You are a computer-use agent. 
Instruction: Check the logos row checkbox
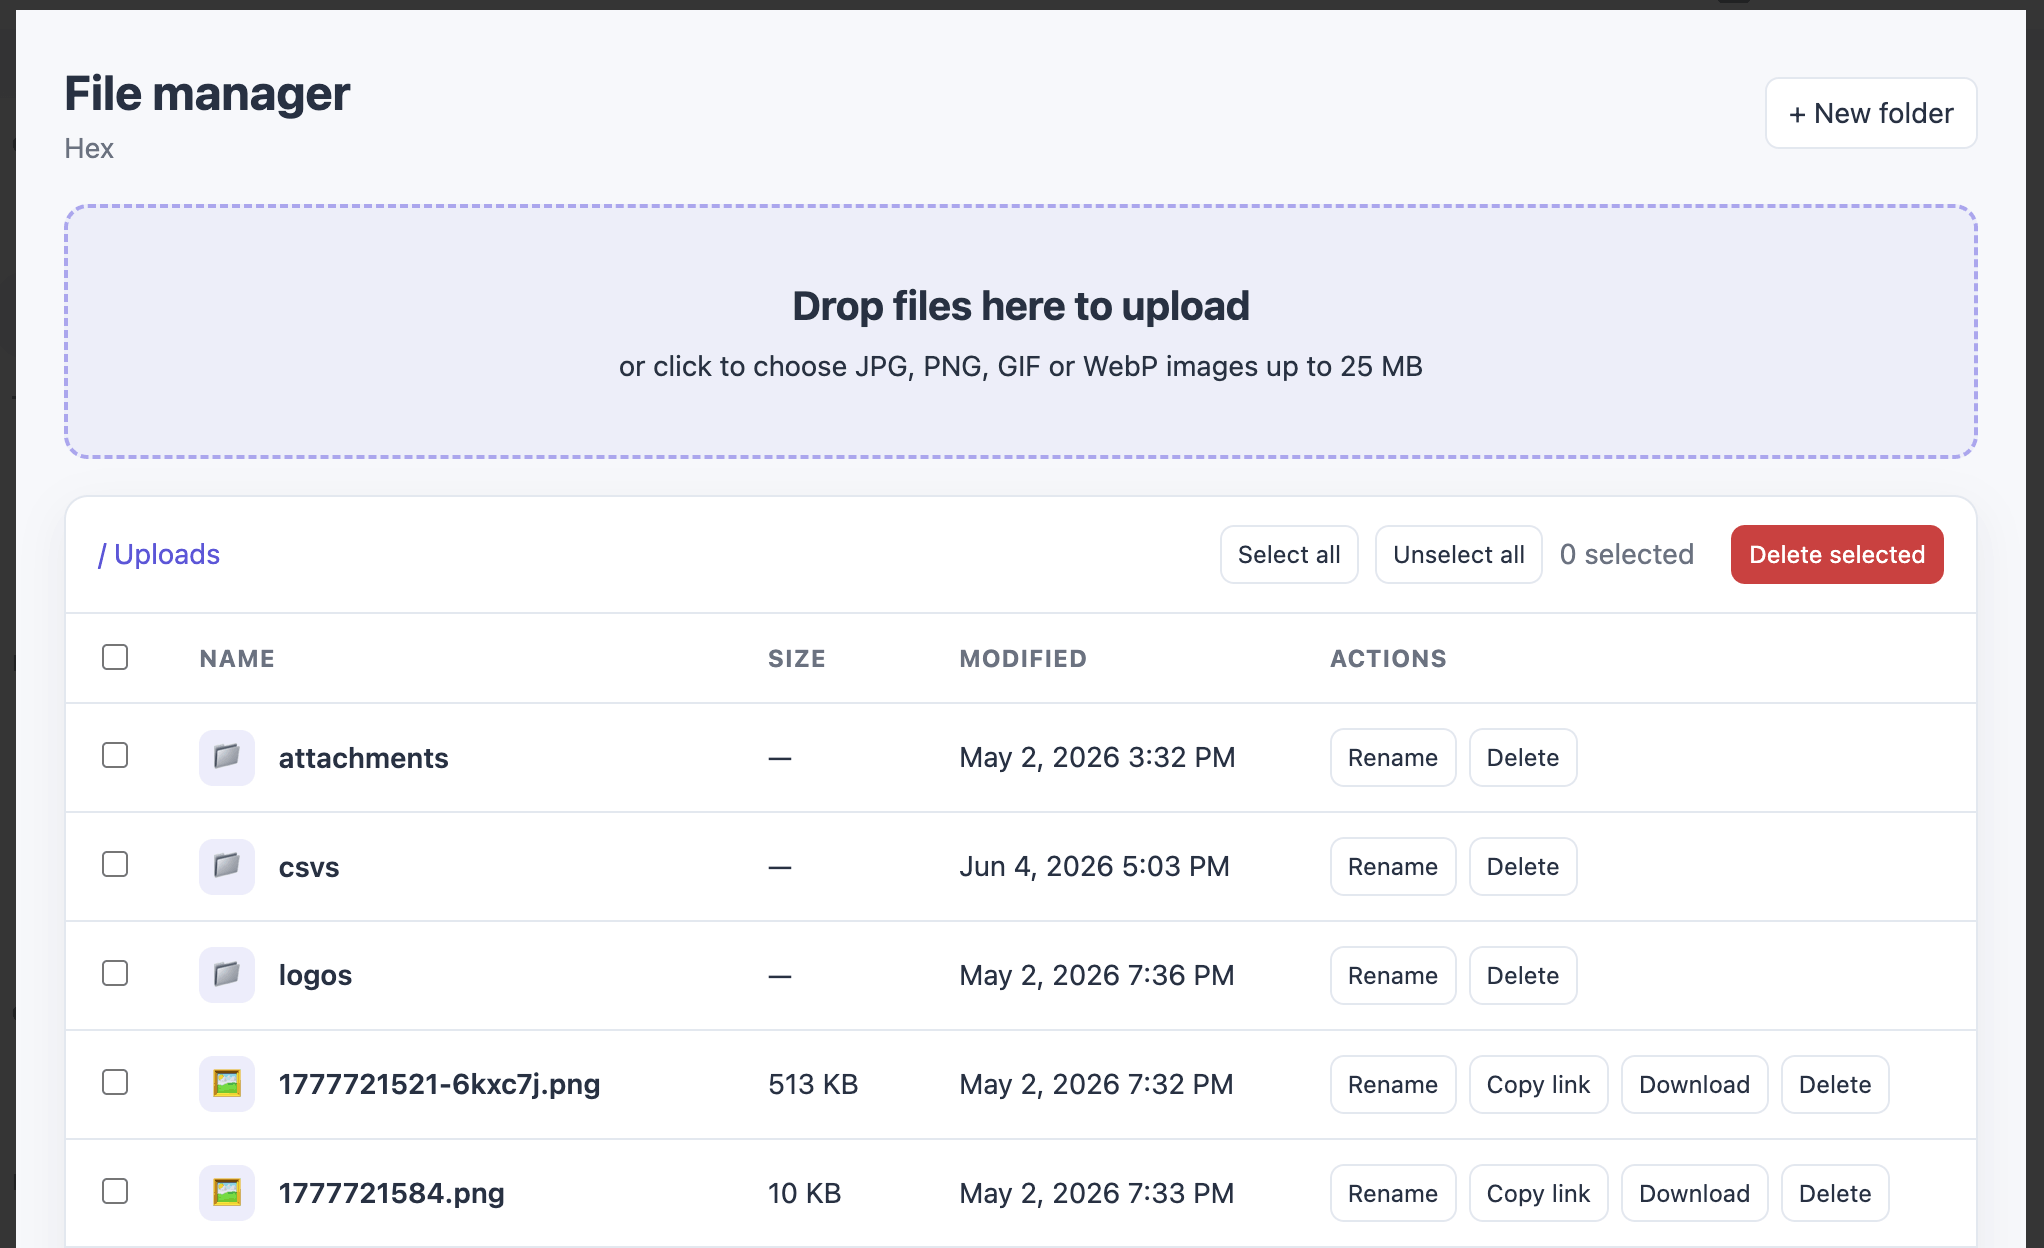pyautogui.click(x=115, y=973)
